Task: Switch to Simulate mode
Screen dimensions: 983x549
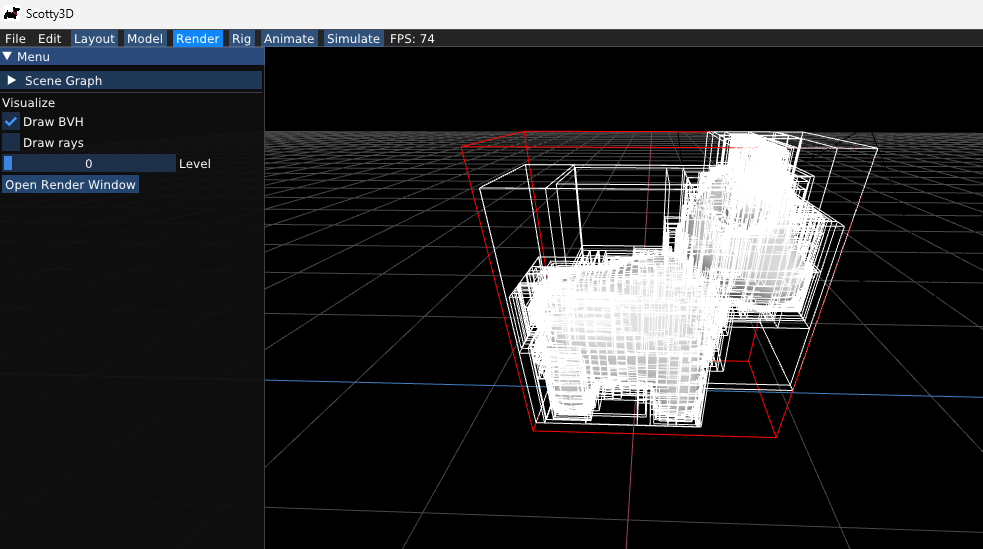Action: [x=354, y=39]
